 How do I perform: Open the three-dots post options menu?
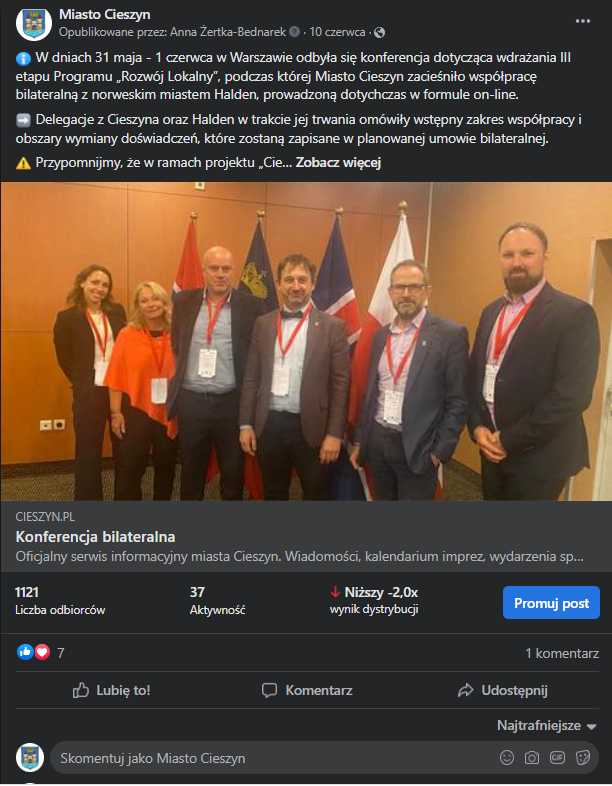(582, 21)
